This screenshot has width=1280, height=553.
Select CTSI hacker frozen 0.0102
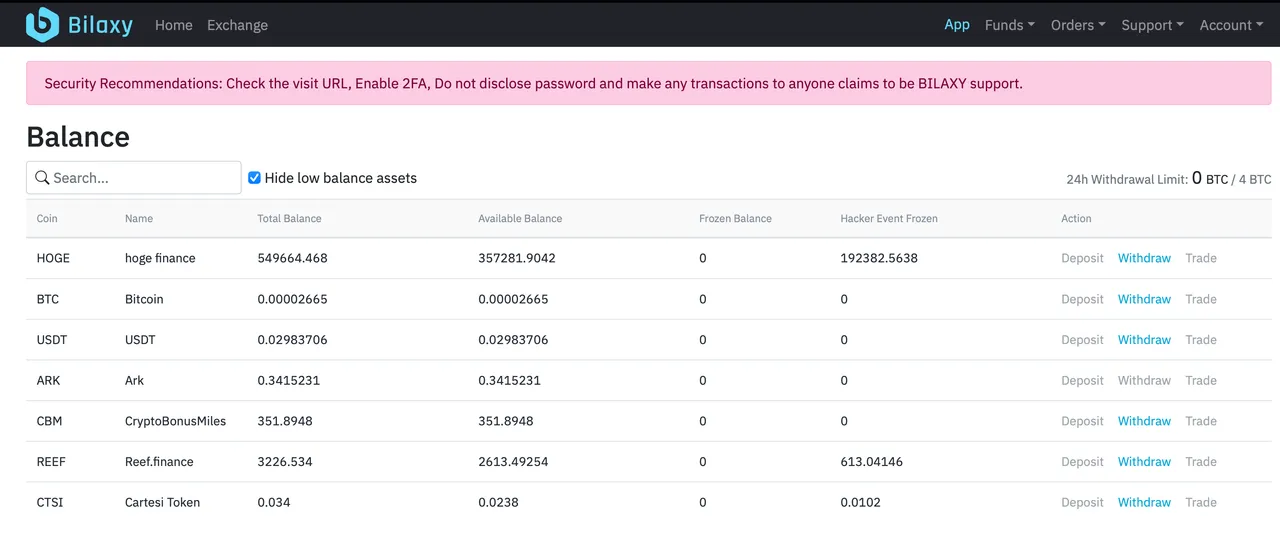point(861,502)
